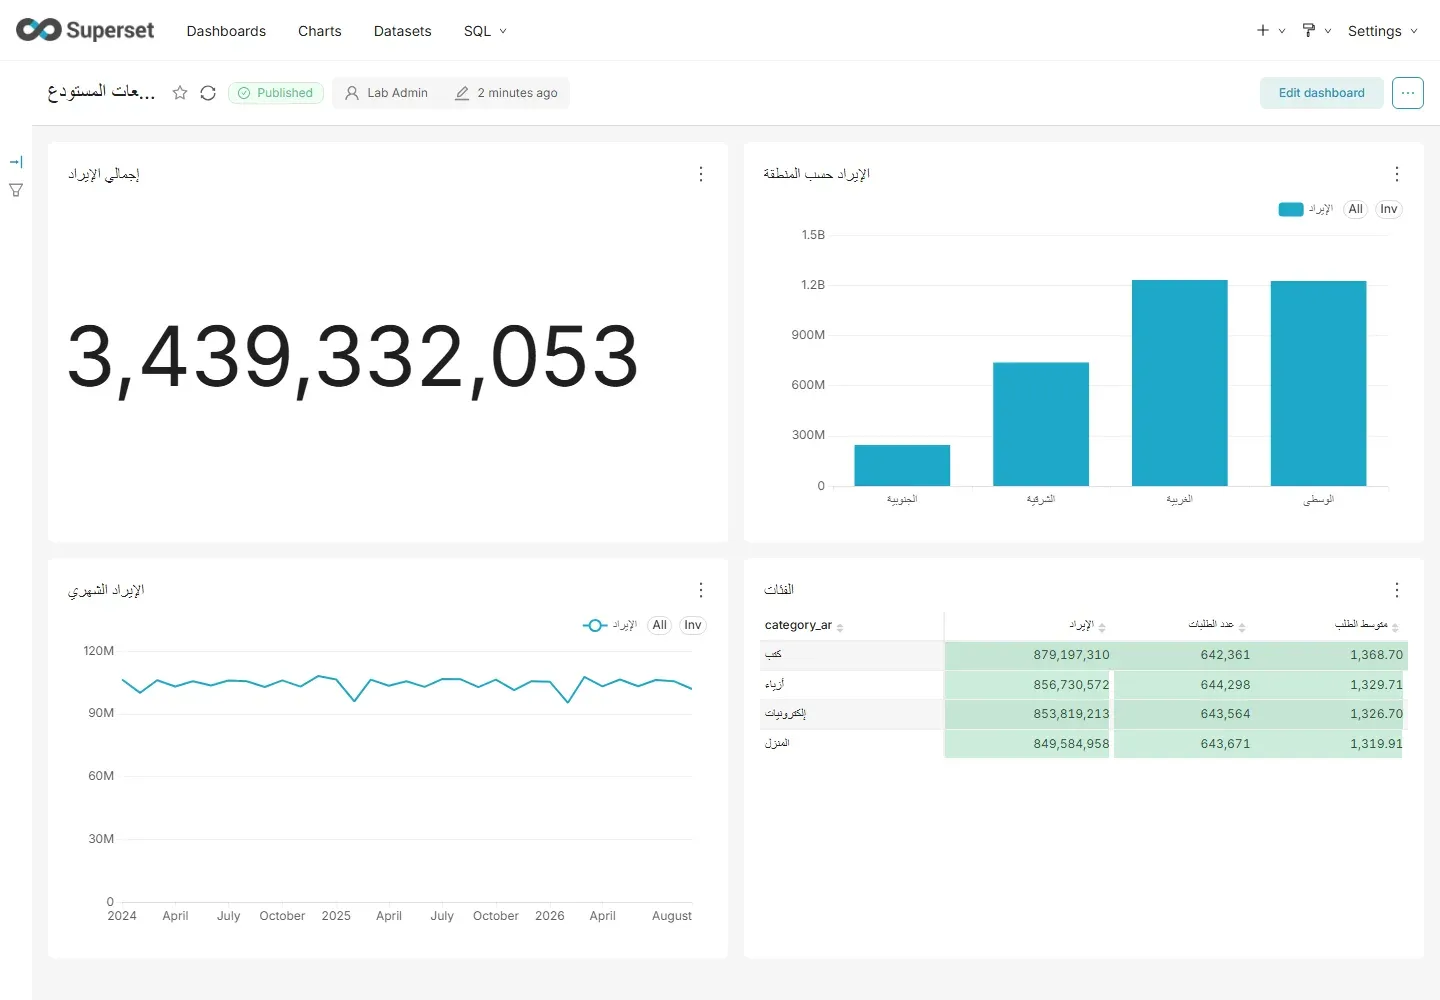This screenshot has height=1000, width=1440.
Task: Click the teal legend swatch in bar chart
Action: 1291,209
